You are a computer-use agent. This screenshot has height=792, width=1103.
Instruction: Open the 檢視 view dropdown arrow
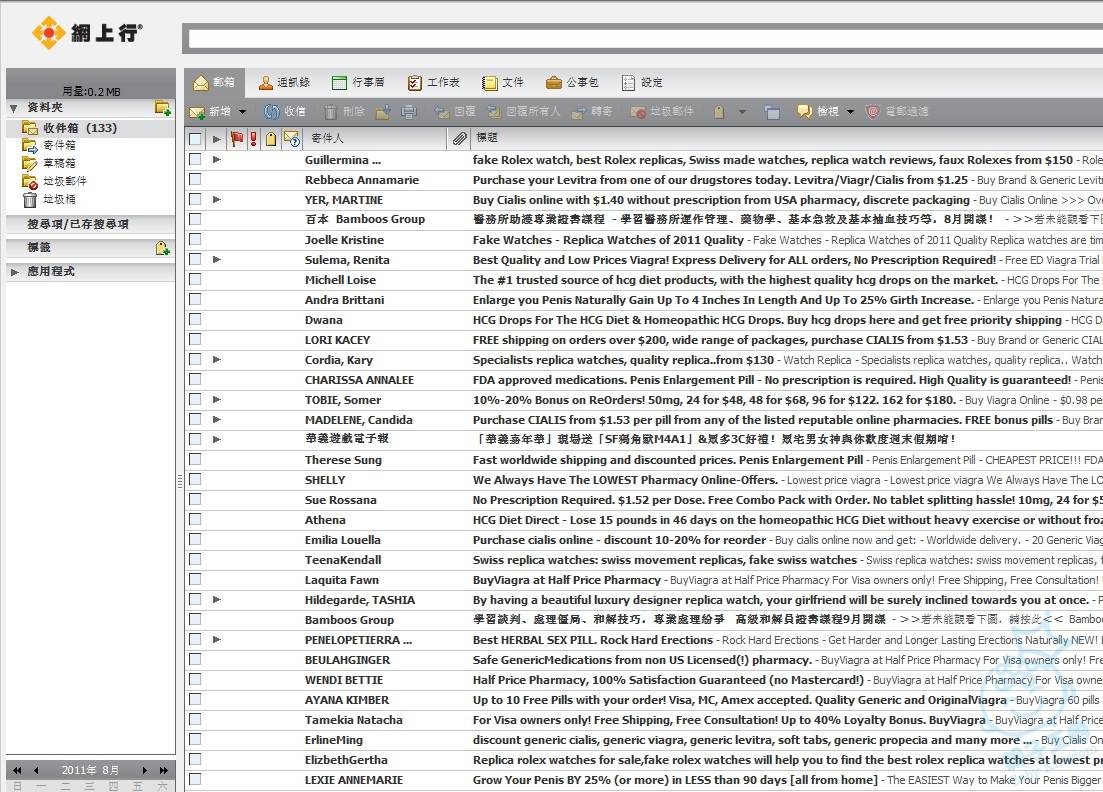coord(851,112)
